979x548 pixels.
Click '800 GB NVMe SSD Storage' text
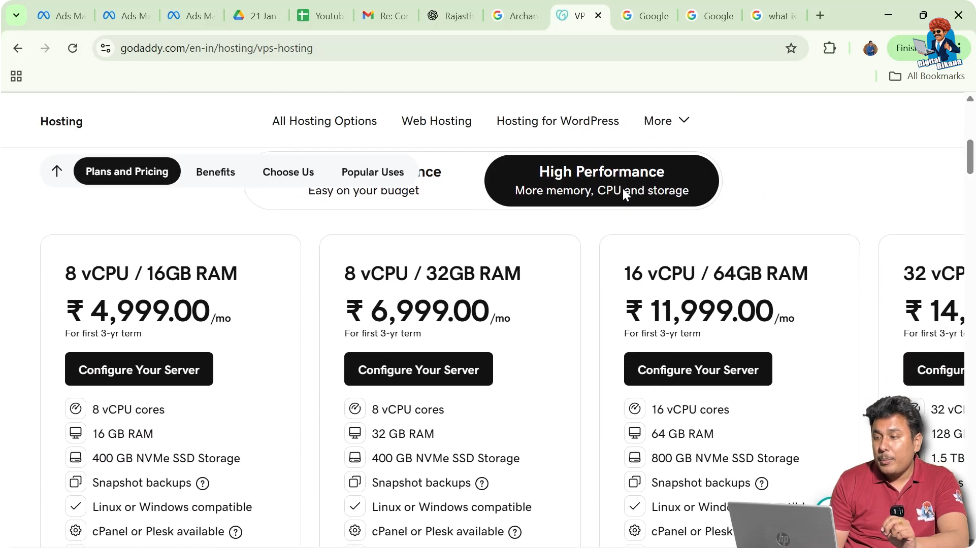point(725,458)
